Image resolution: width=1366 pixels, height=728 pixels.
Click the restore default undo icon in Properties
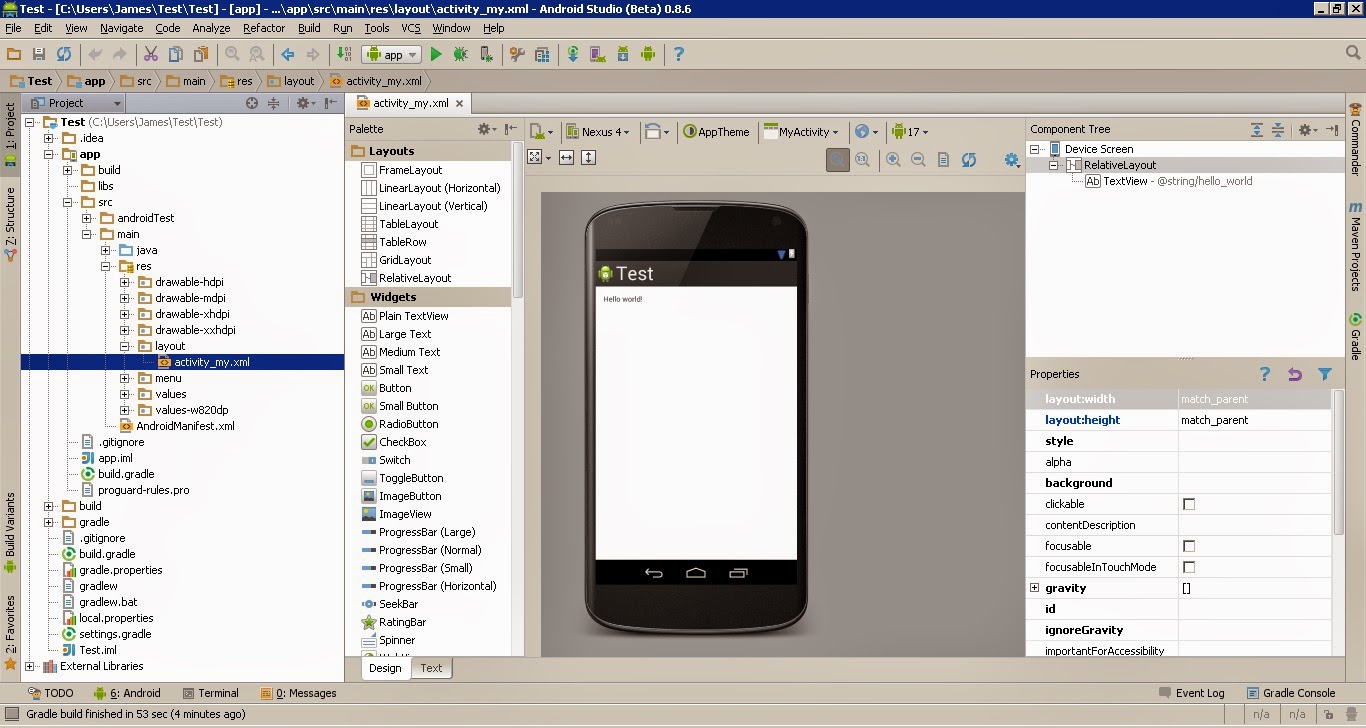coord(1295,374)
